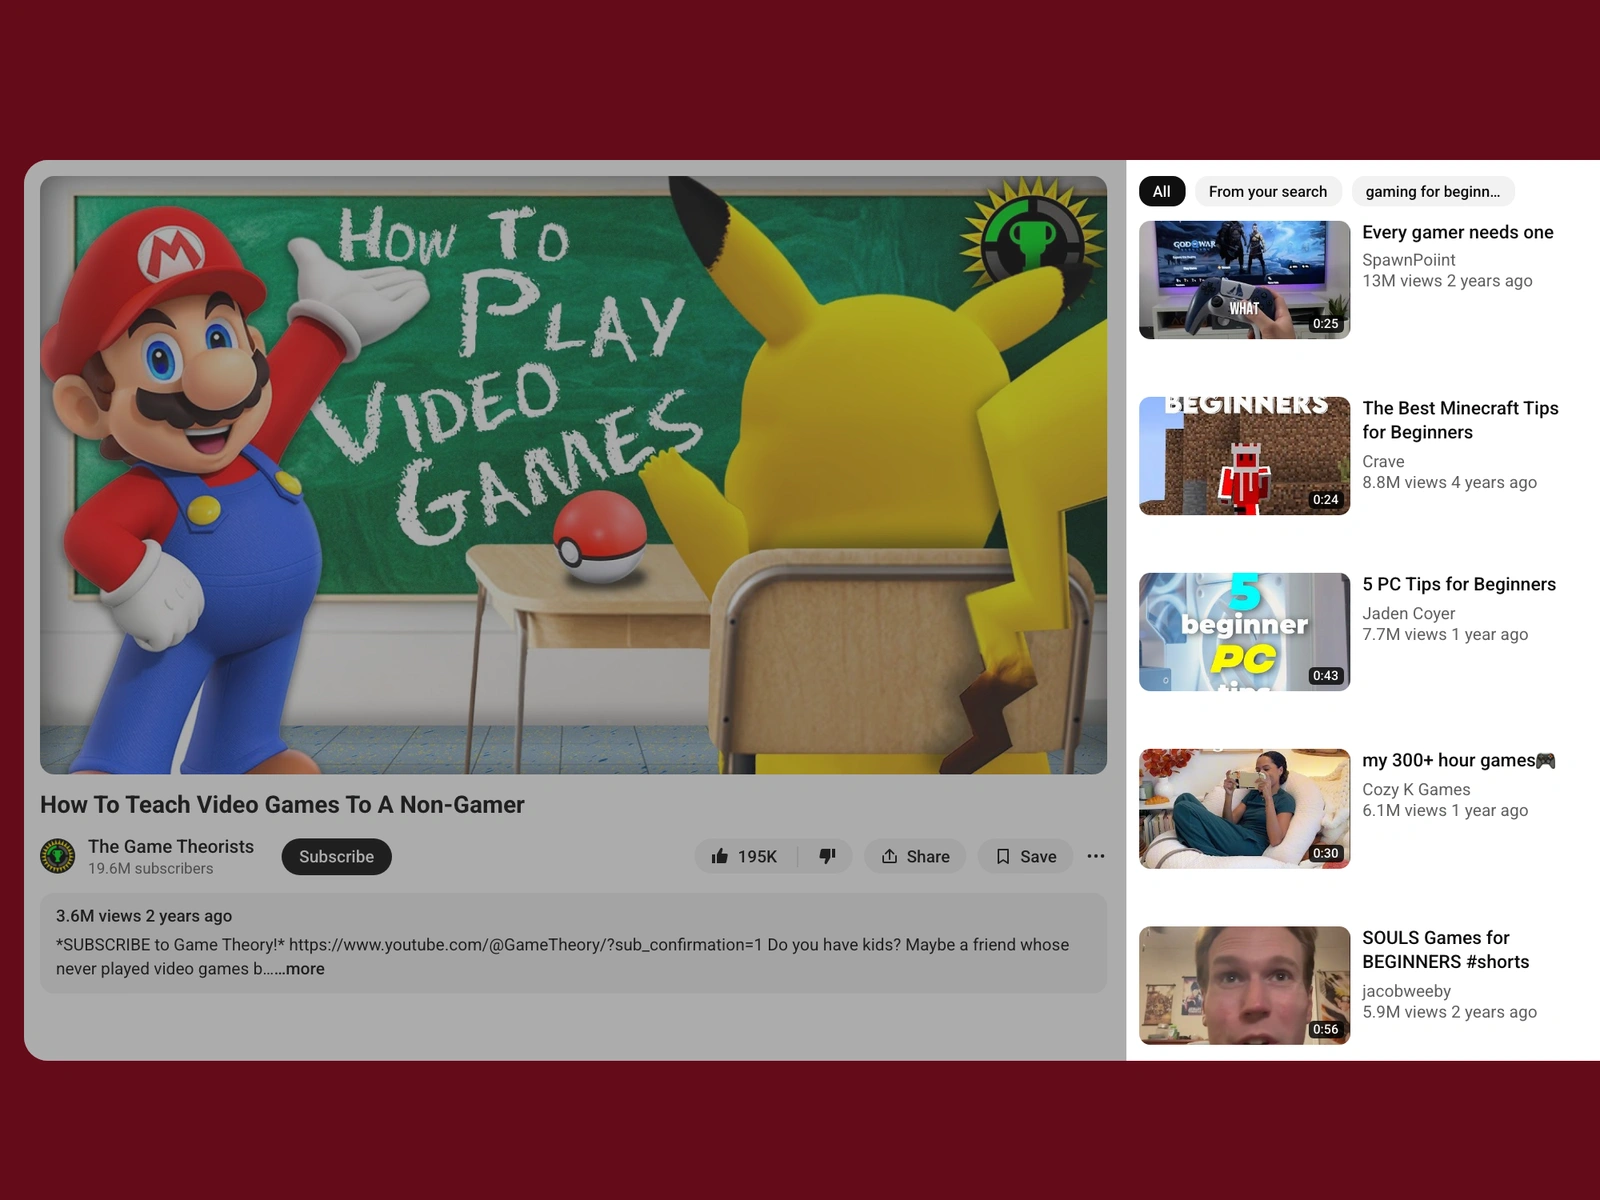Click the 0:25 duration badge
Viewport: 1600px width, 1200px height.
(1325, 323)
